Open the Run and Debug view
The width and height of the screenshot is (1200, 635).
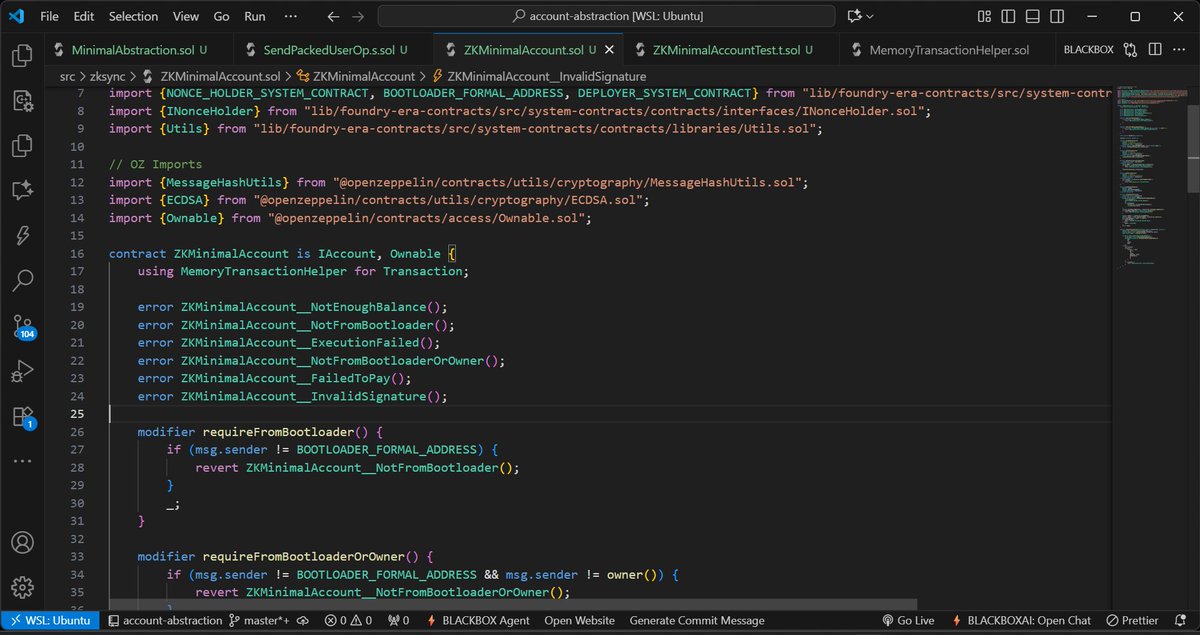pyautogui.click(x=22, y=372)
